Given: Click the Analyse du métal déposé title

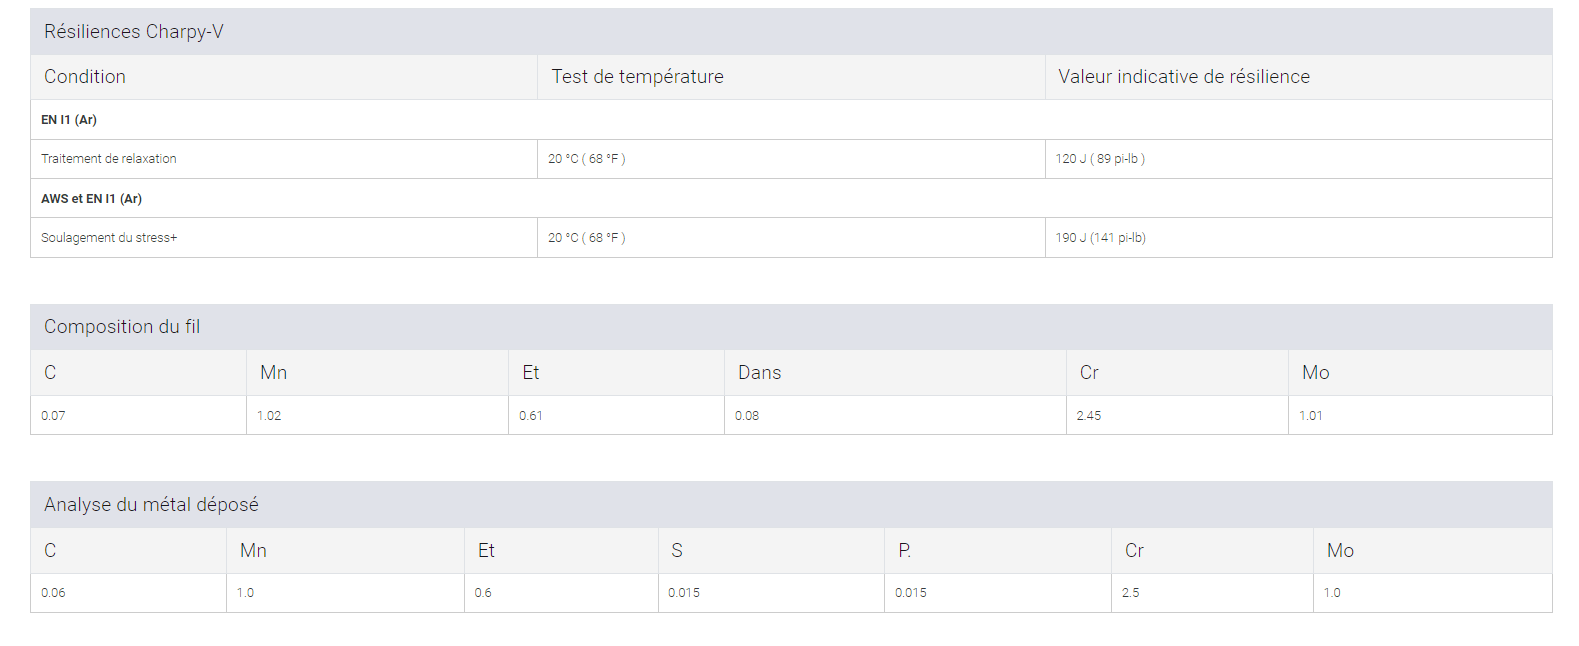Looking at the screenshot, I should (x=151, y=505).
